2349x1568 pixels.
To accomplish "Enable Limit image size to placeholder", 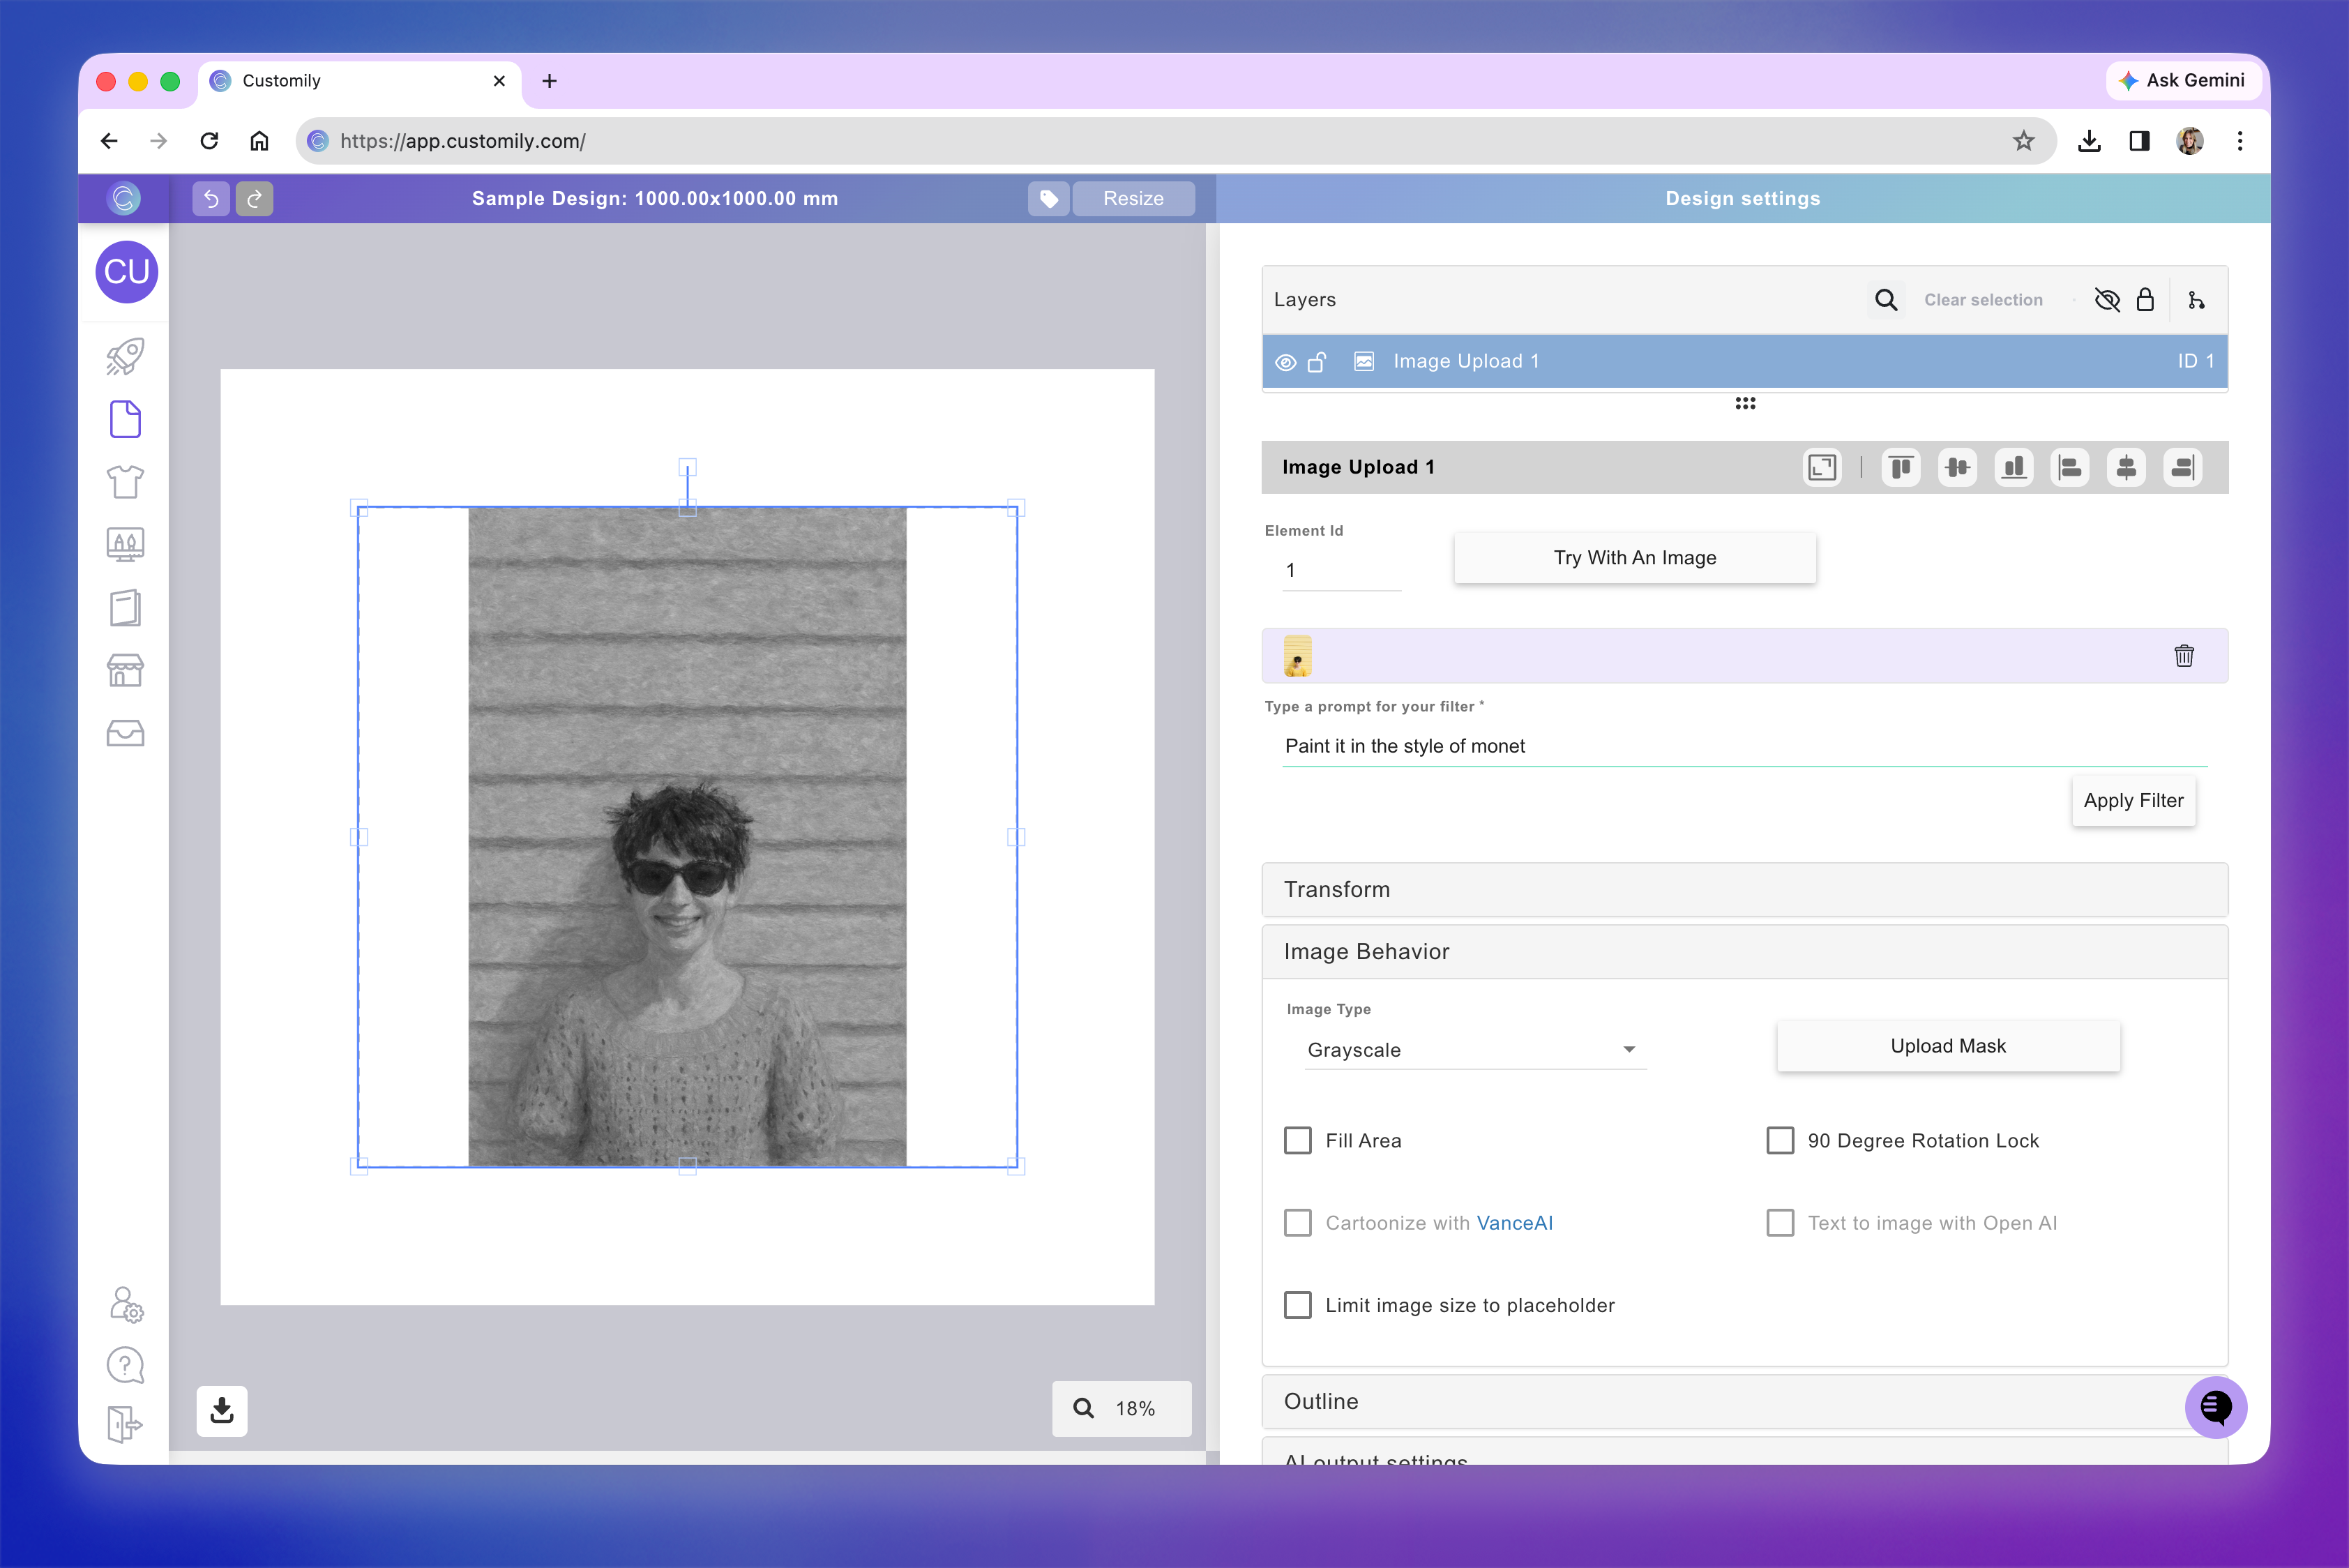I will tap(1297, 1305).
